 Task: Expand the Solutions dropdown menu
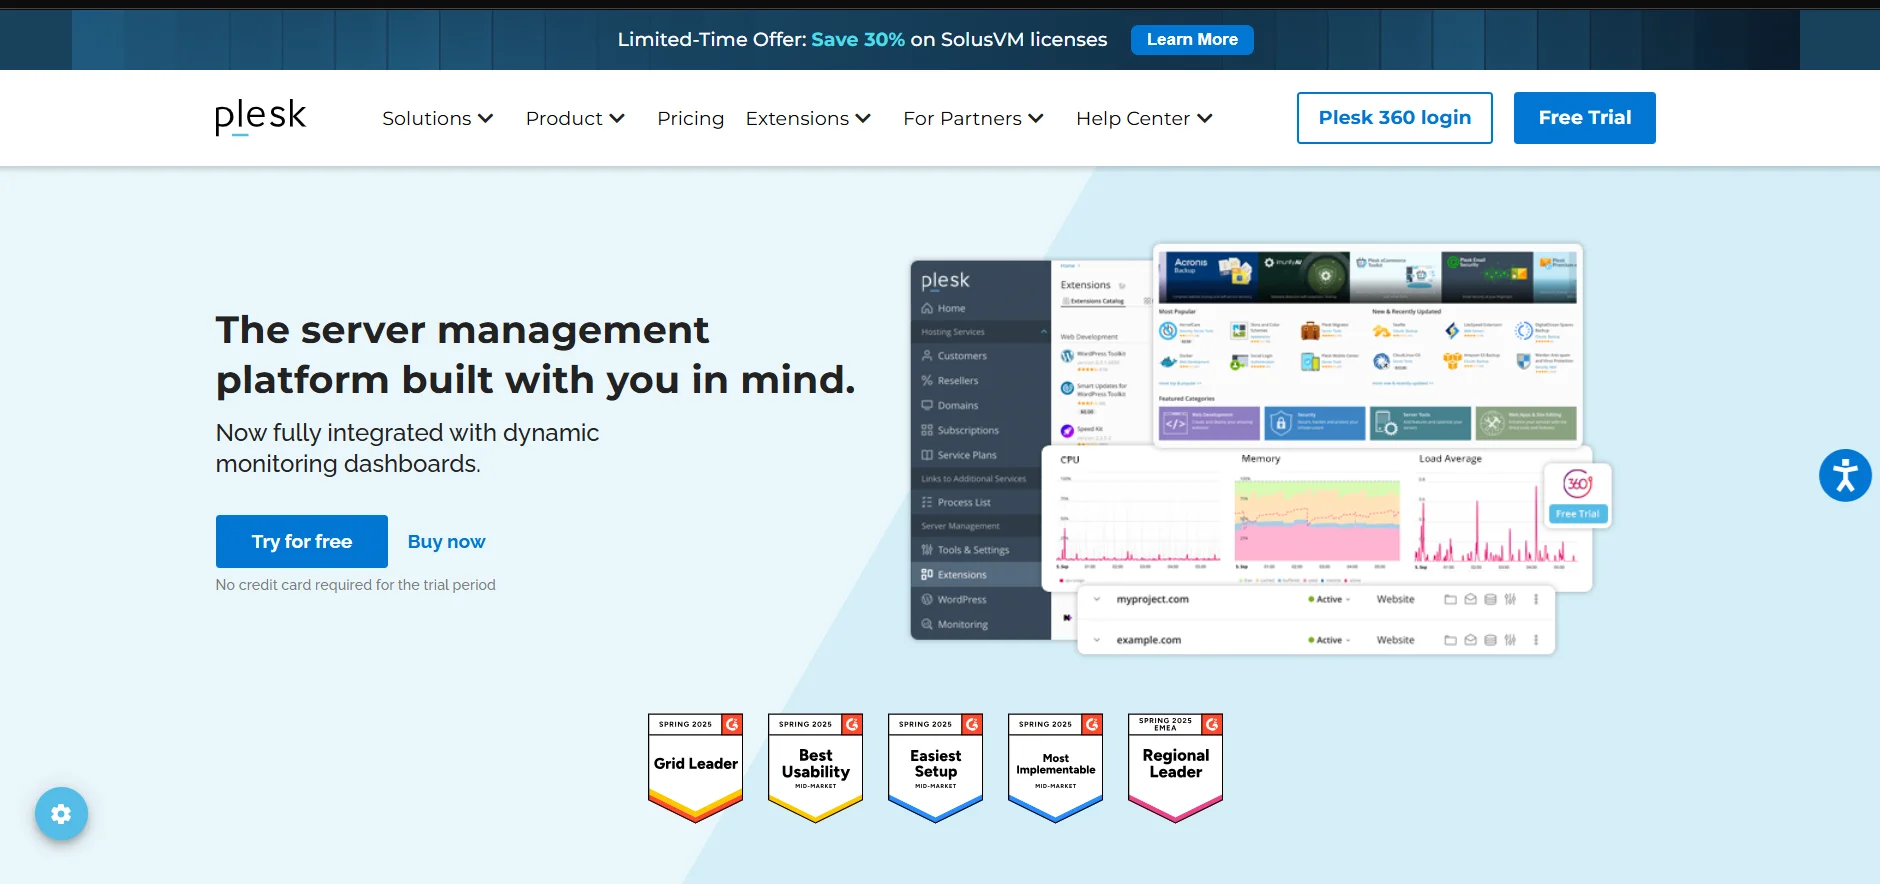[438, 118]
